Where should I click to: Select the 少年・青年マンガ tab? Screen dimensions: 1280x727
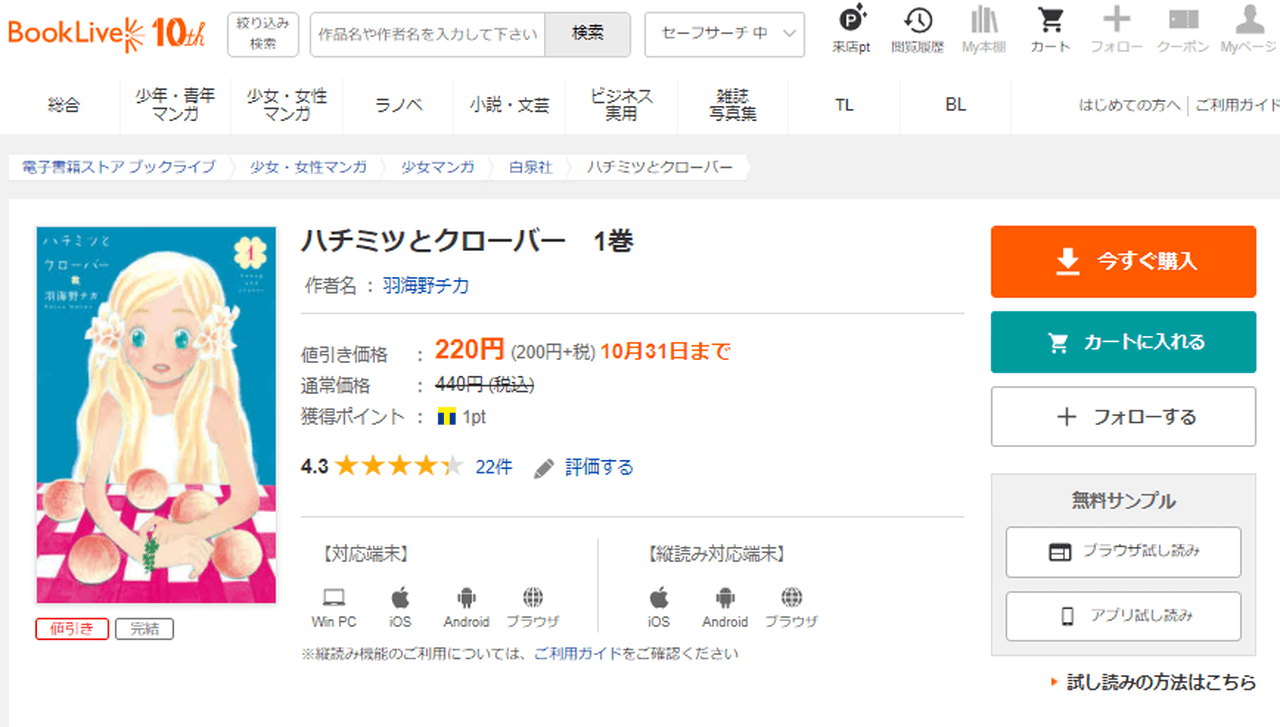tap(175, 105)
